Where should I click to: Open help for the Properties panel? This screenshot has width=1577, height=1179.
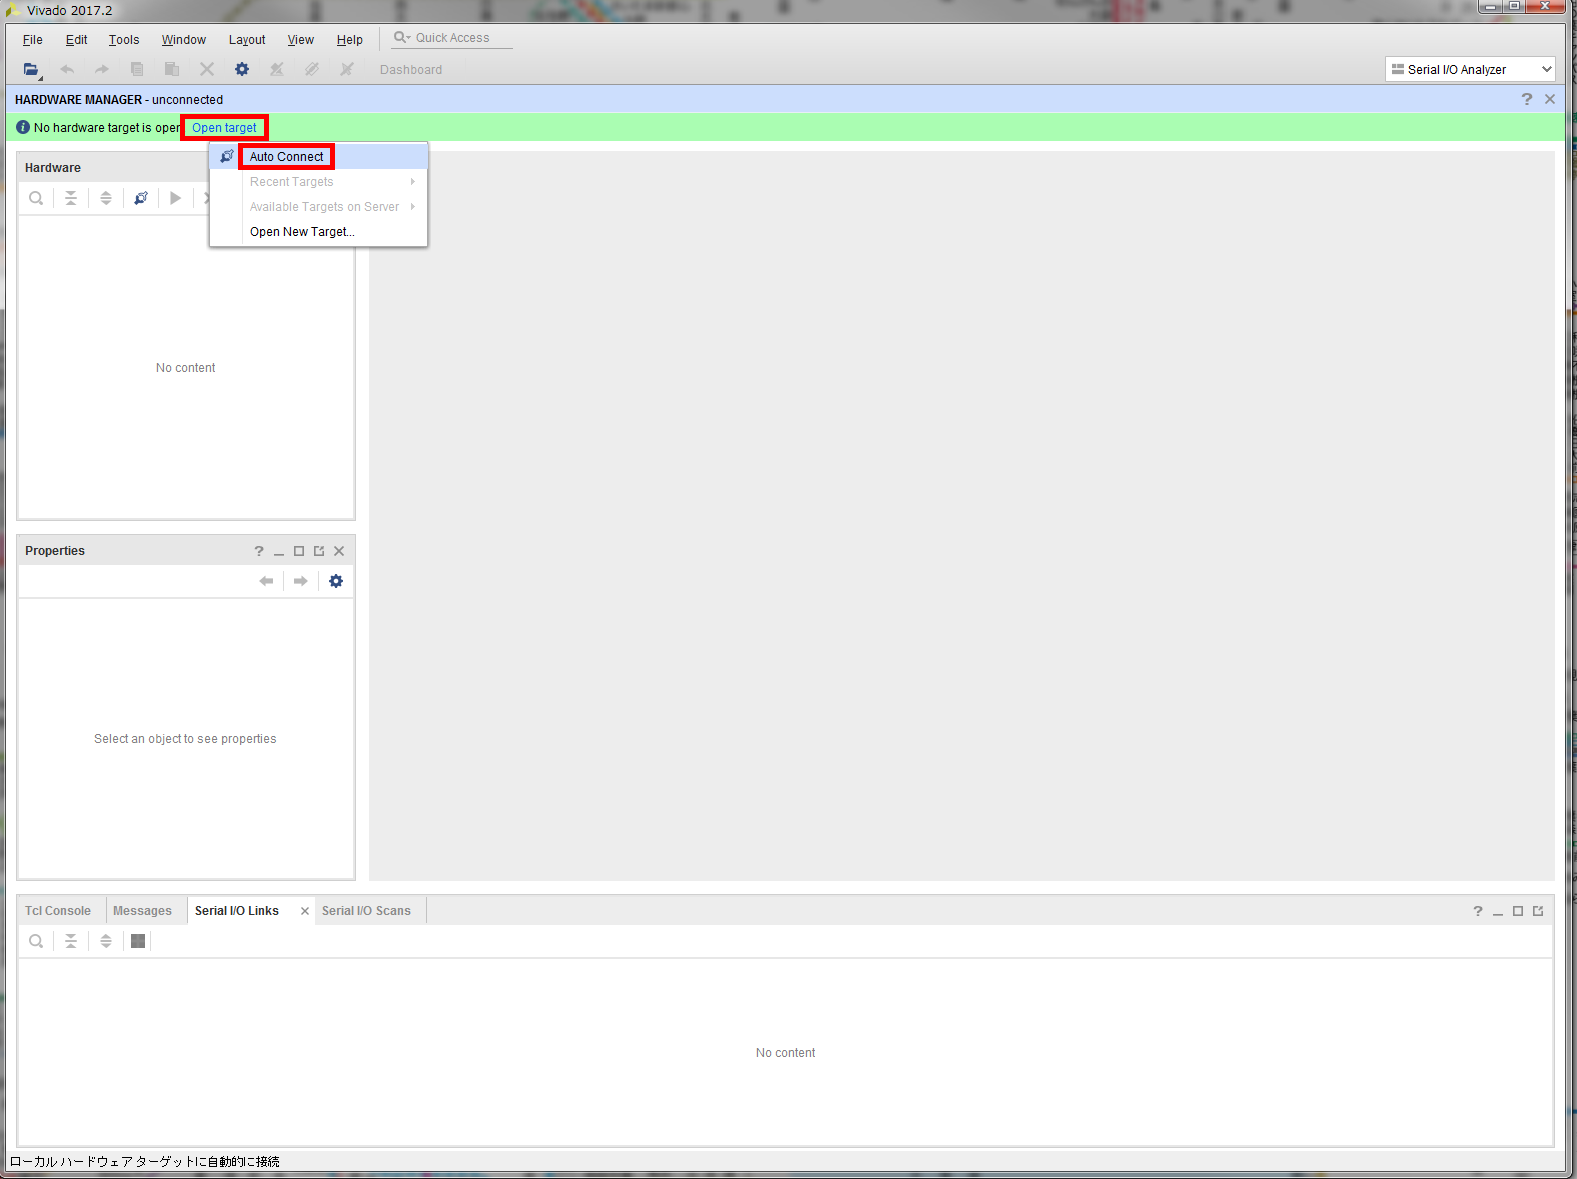tap(259, 551)
